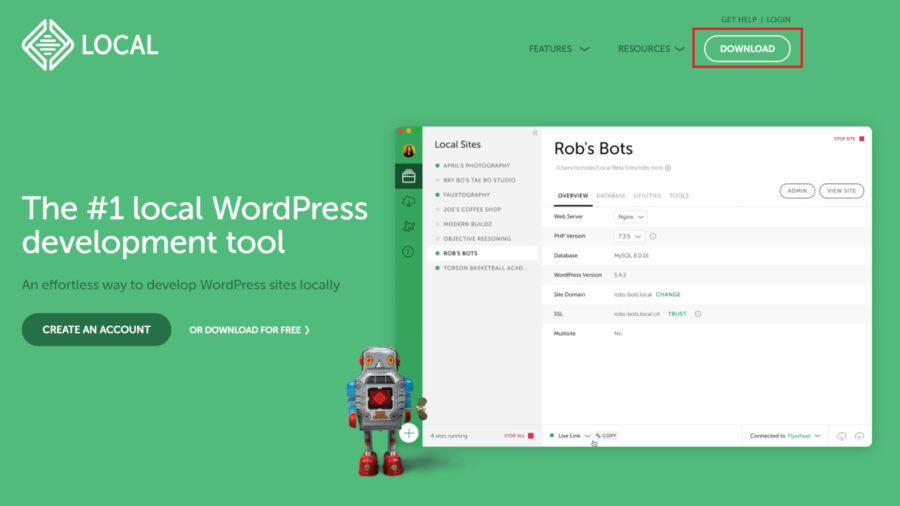Screen dimensions: 900x506
Task: Open the Features menu item
Action: (x=550, y=49)
